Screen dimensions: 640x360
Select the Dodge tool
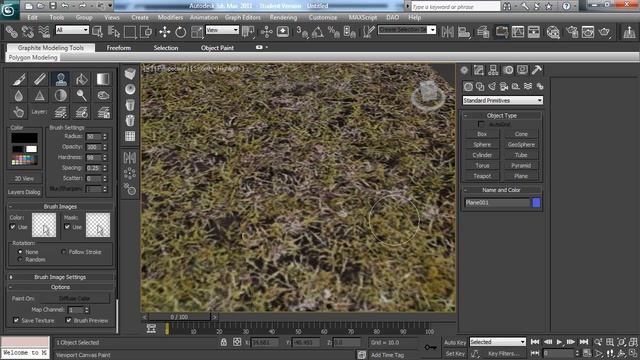coord(82,96)
